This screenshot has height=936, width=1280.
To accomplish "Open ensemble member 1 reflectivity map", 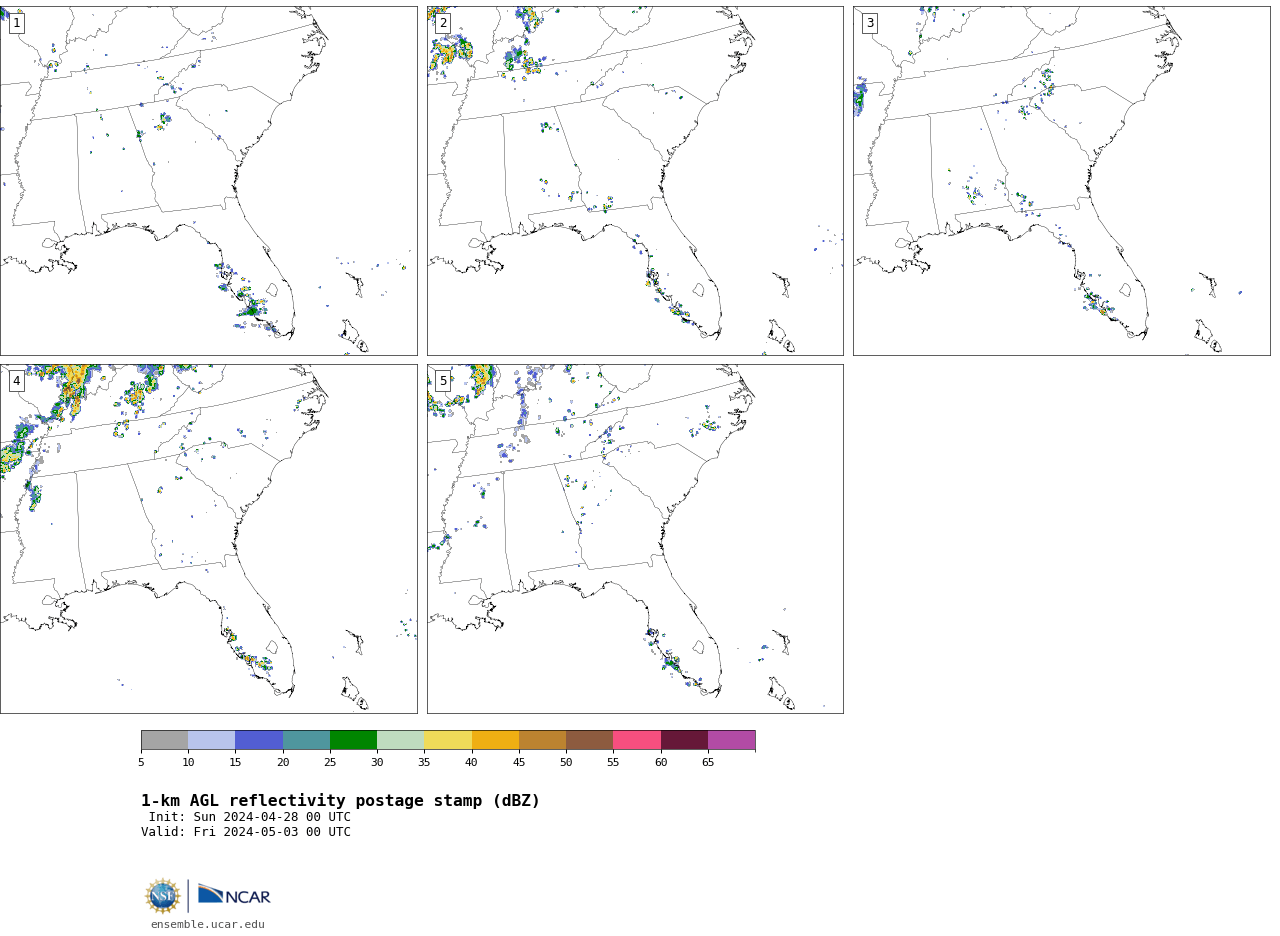I will click(x=208, y=181).
